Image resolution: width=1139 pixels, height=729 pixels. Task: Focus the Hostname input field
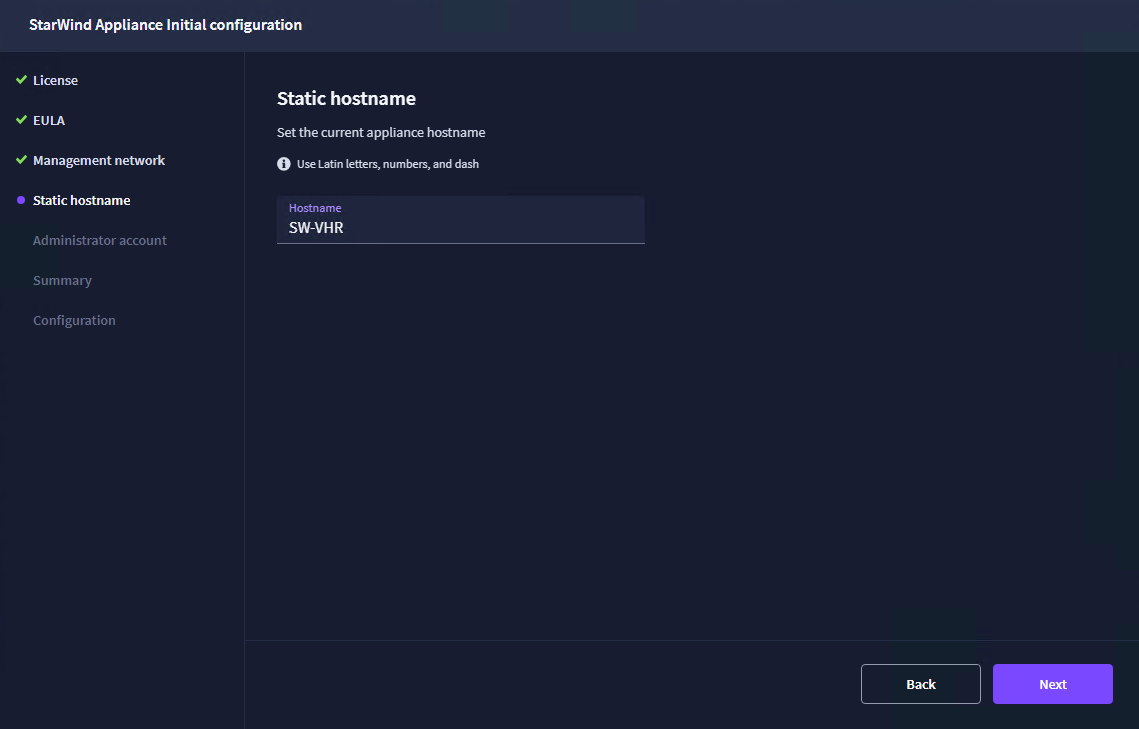click(461, 220)
